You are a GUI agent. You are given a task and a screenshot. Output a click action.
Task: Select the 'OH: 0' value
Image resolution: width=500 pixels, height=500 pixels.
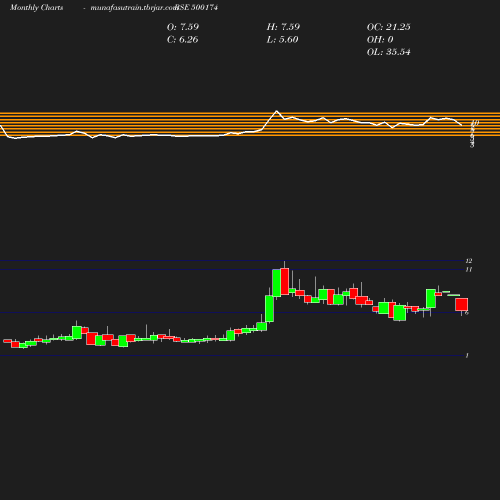coord(380,39)
